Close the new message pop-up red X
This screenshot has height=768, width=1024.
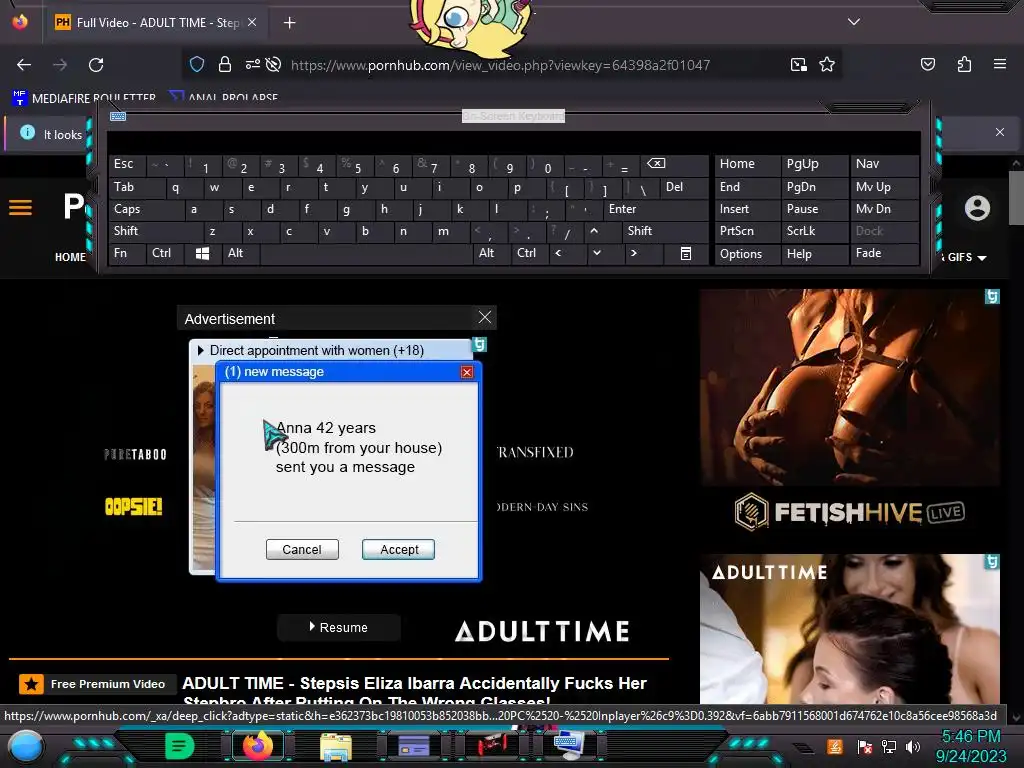[x=466, y=372]
